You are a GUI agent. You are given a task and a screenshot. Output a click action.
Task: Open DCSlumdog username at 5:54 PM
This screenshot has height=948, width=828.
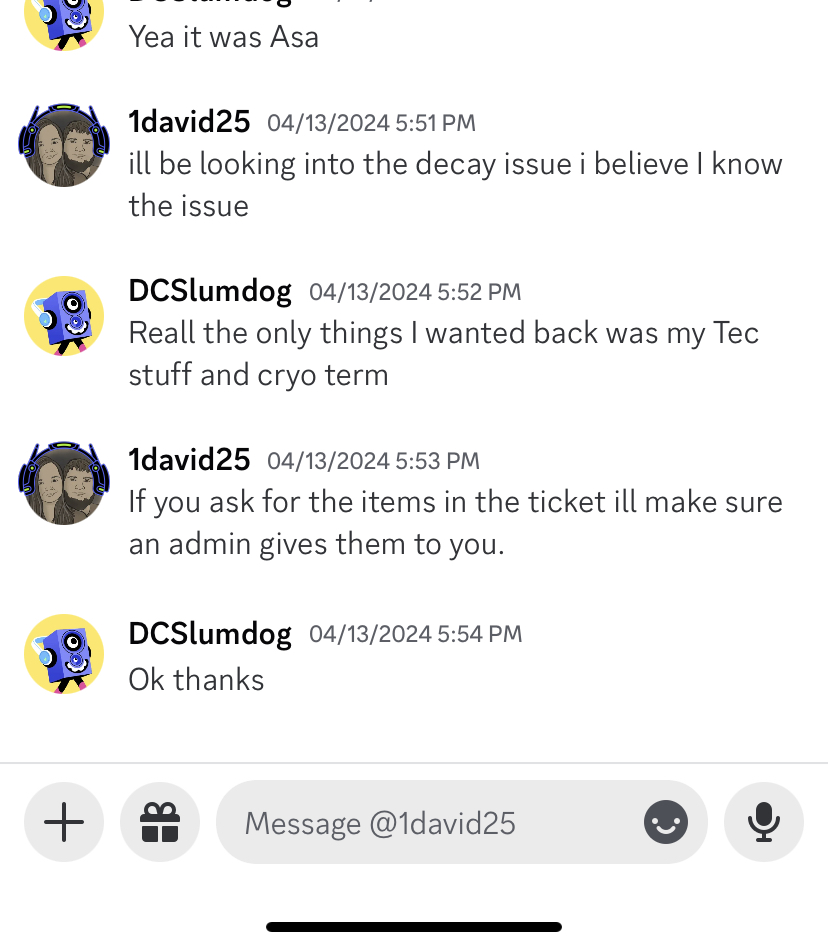pyautogui.click(x=210, y=634)
